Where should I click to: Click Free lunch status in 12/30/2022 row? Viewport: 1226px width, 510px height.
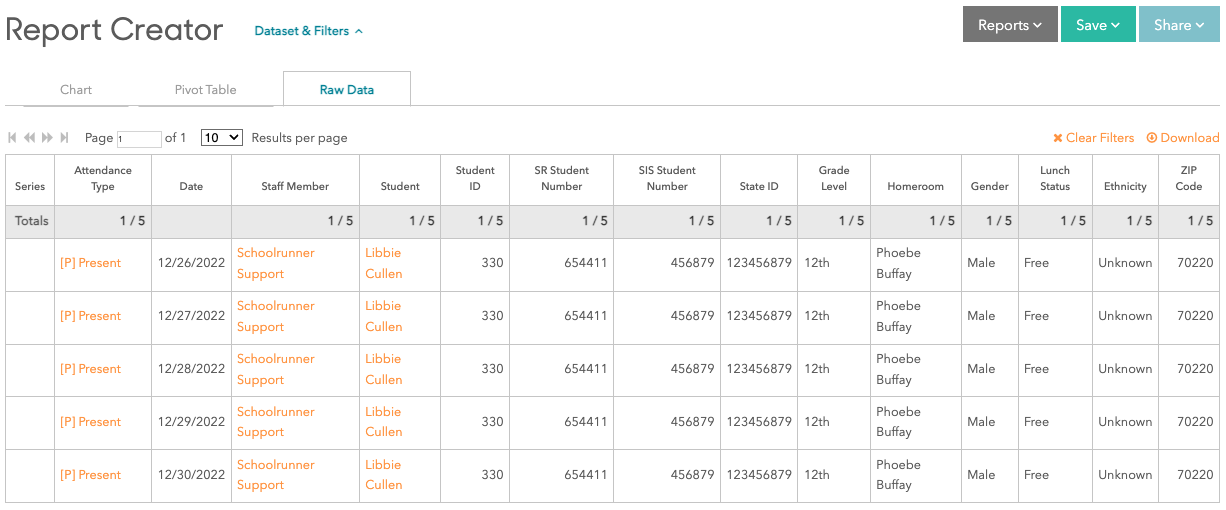[1036, 475]
